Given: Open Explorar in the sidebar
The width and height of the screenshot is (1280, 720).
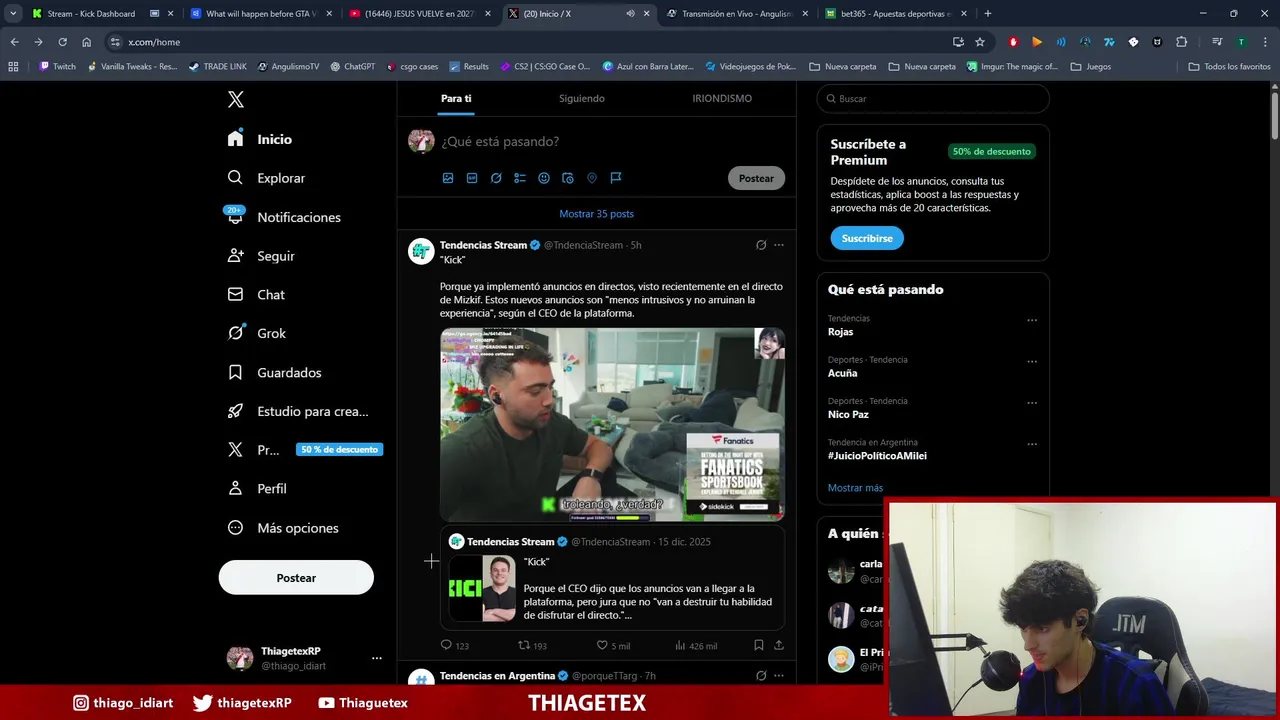Looking at the screenshot, I should pos(266,178).
